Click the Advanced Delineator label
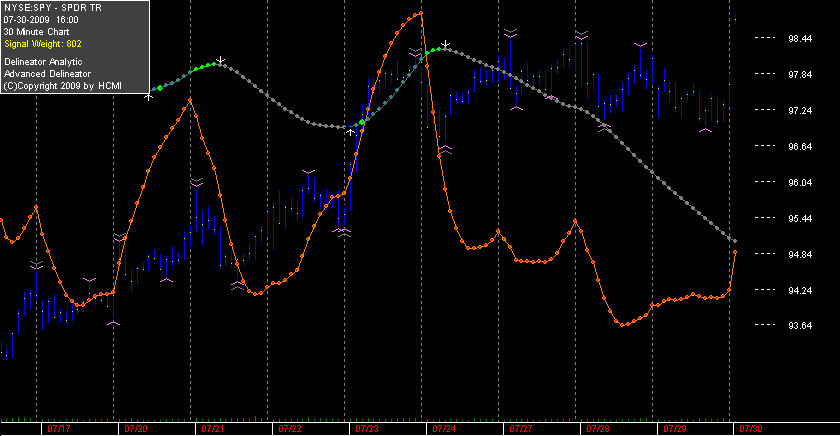The width and height of the screenshot is (840, 436). pyautogui.click(x=47, y=74)
